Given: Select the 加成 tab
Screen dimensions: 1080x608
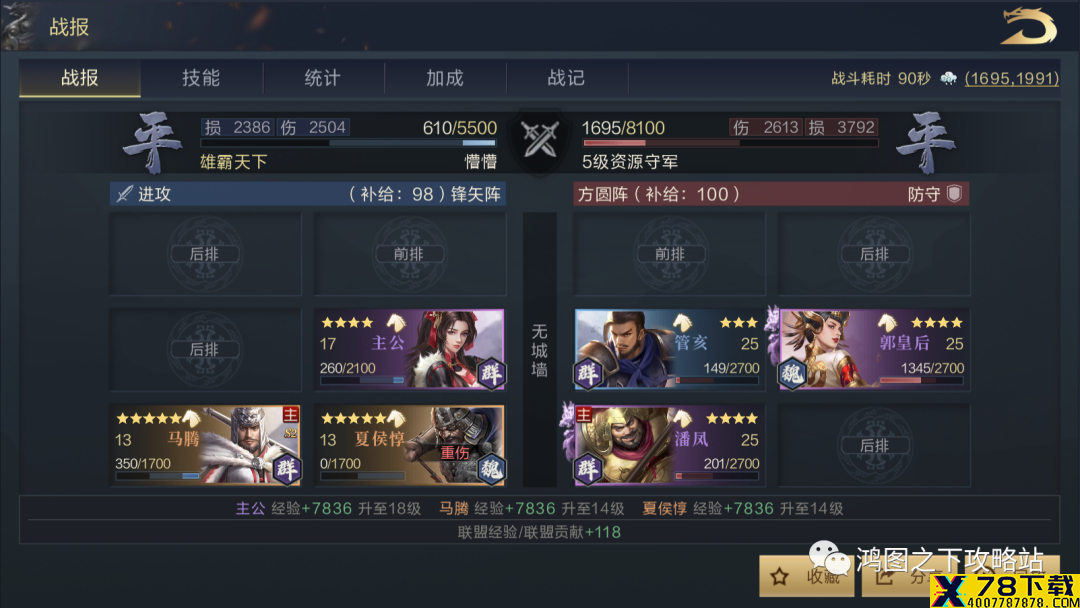Looking at the screenshot, I should [x=445, y=78].
